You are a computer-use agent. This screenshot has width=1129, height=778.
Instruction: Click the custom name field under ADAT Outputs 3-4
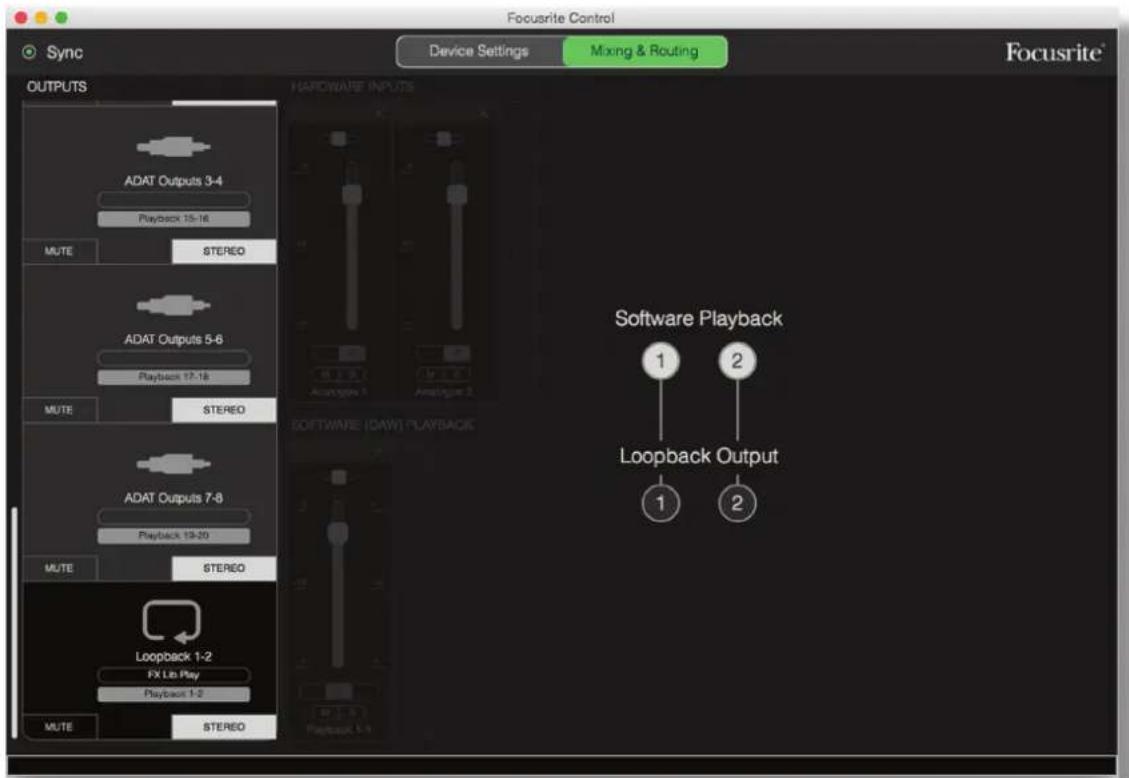point(174,199)
